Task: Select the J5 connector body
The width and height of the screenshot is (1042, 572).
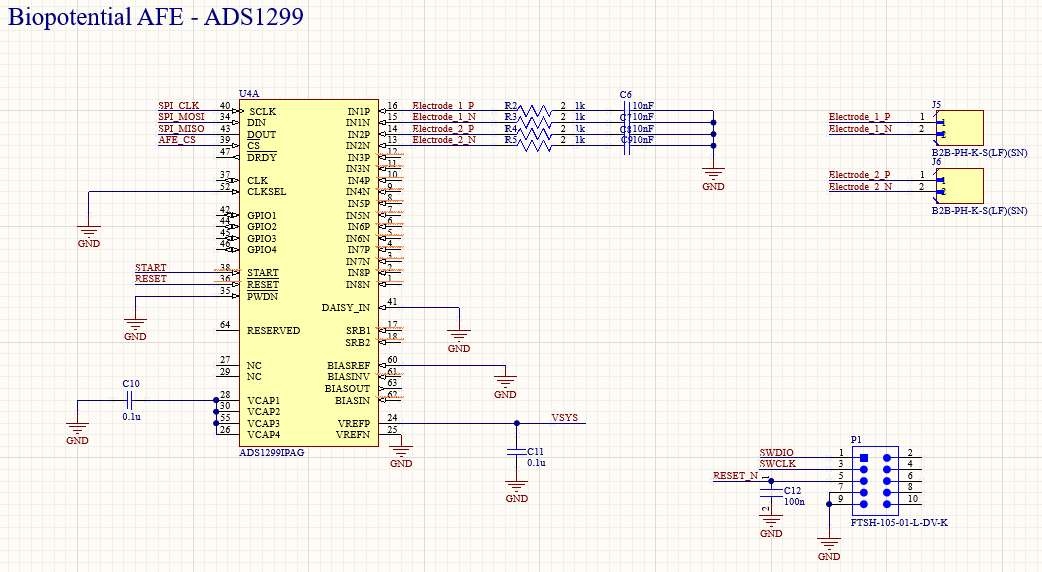Action: tap(962, 128)
